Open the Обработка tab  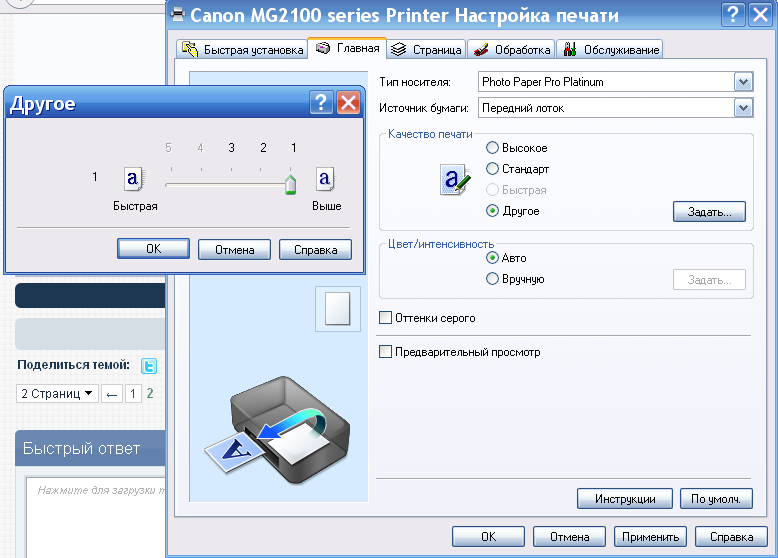[511, 50]
